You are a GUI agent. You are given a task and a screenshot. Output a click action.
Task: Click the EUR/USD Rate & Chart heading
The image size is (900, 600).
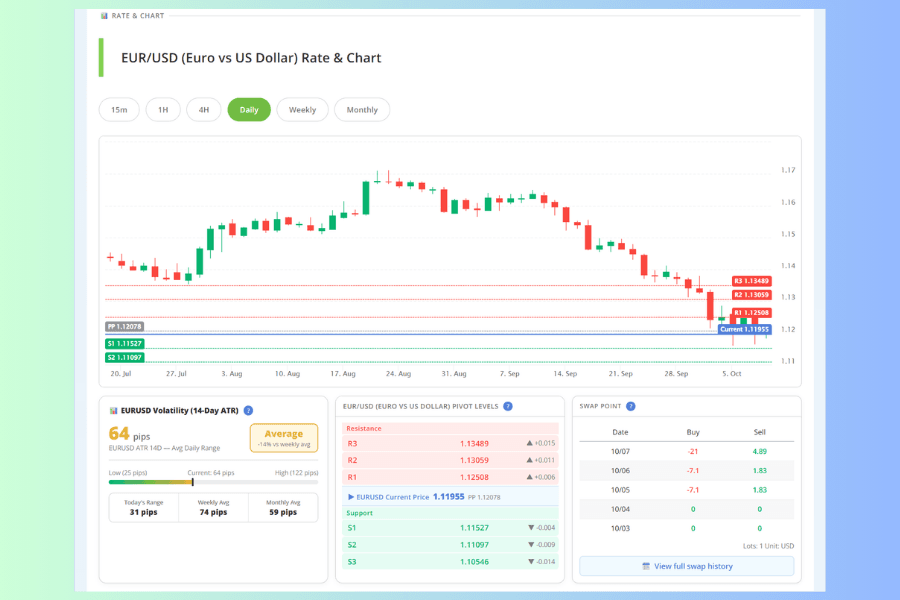[251, 58]
